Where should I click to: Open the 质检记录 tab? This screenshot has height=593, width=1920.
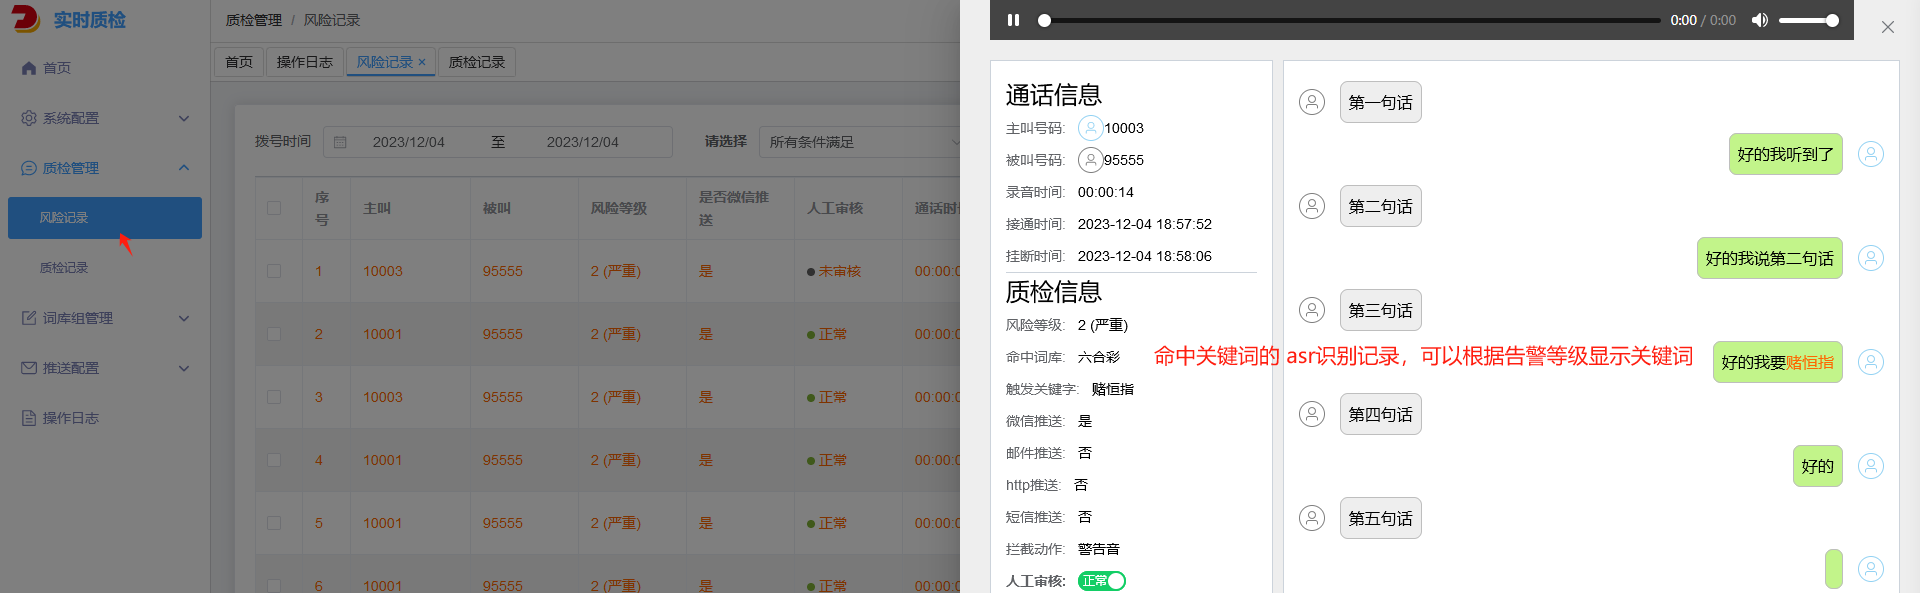click(x=476, y=62)
